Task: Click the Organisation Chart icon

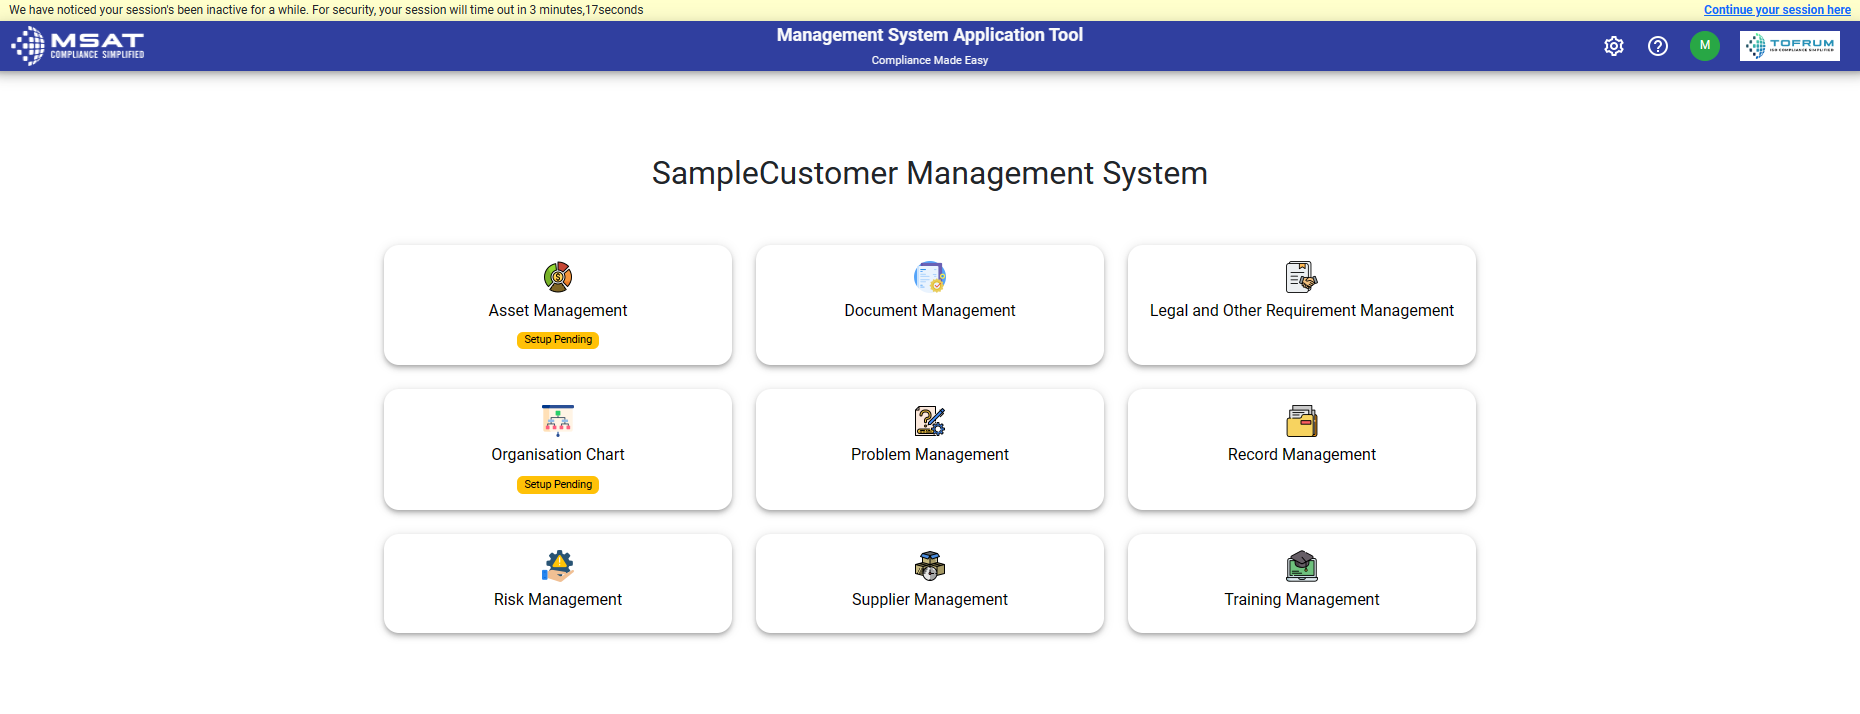Action: (x=558, y=421)
